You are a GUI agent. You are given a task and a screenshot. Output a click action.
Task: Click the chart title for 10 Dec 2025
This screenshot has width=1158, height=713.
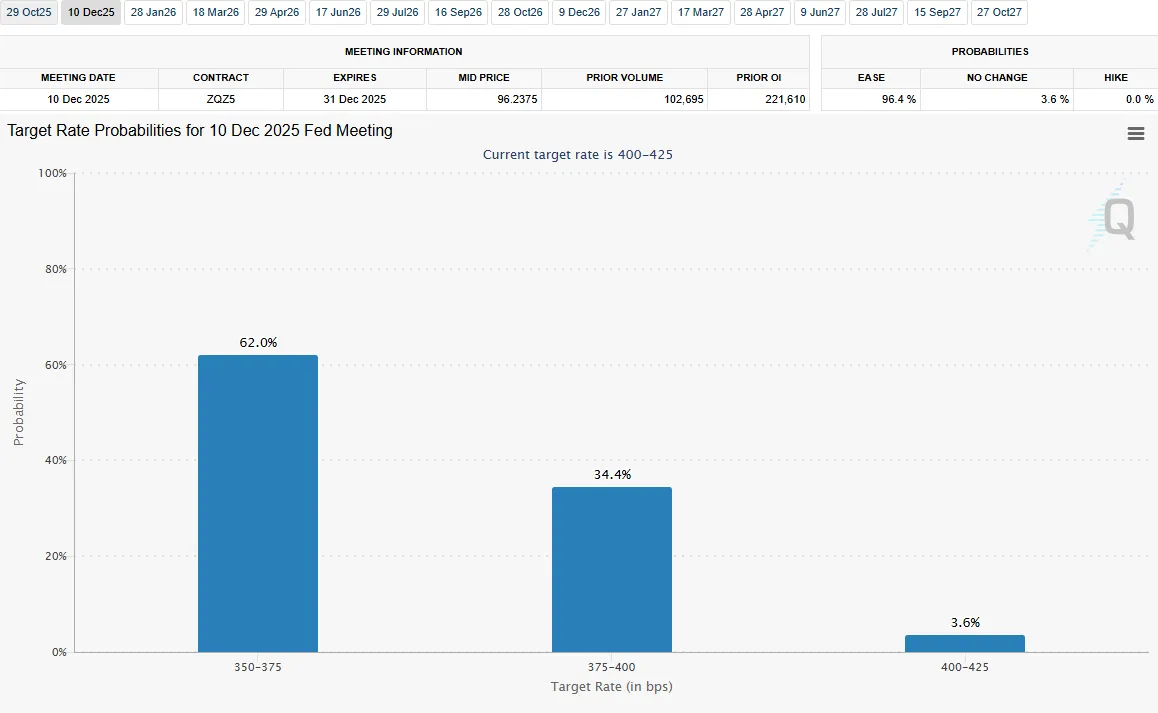coord(200,130)
